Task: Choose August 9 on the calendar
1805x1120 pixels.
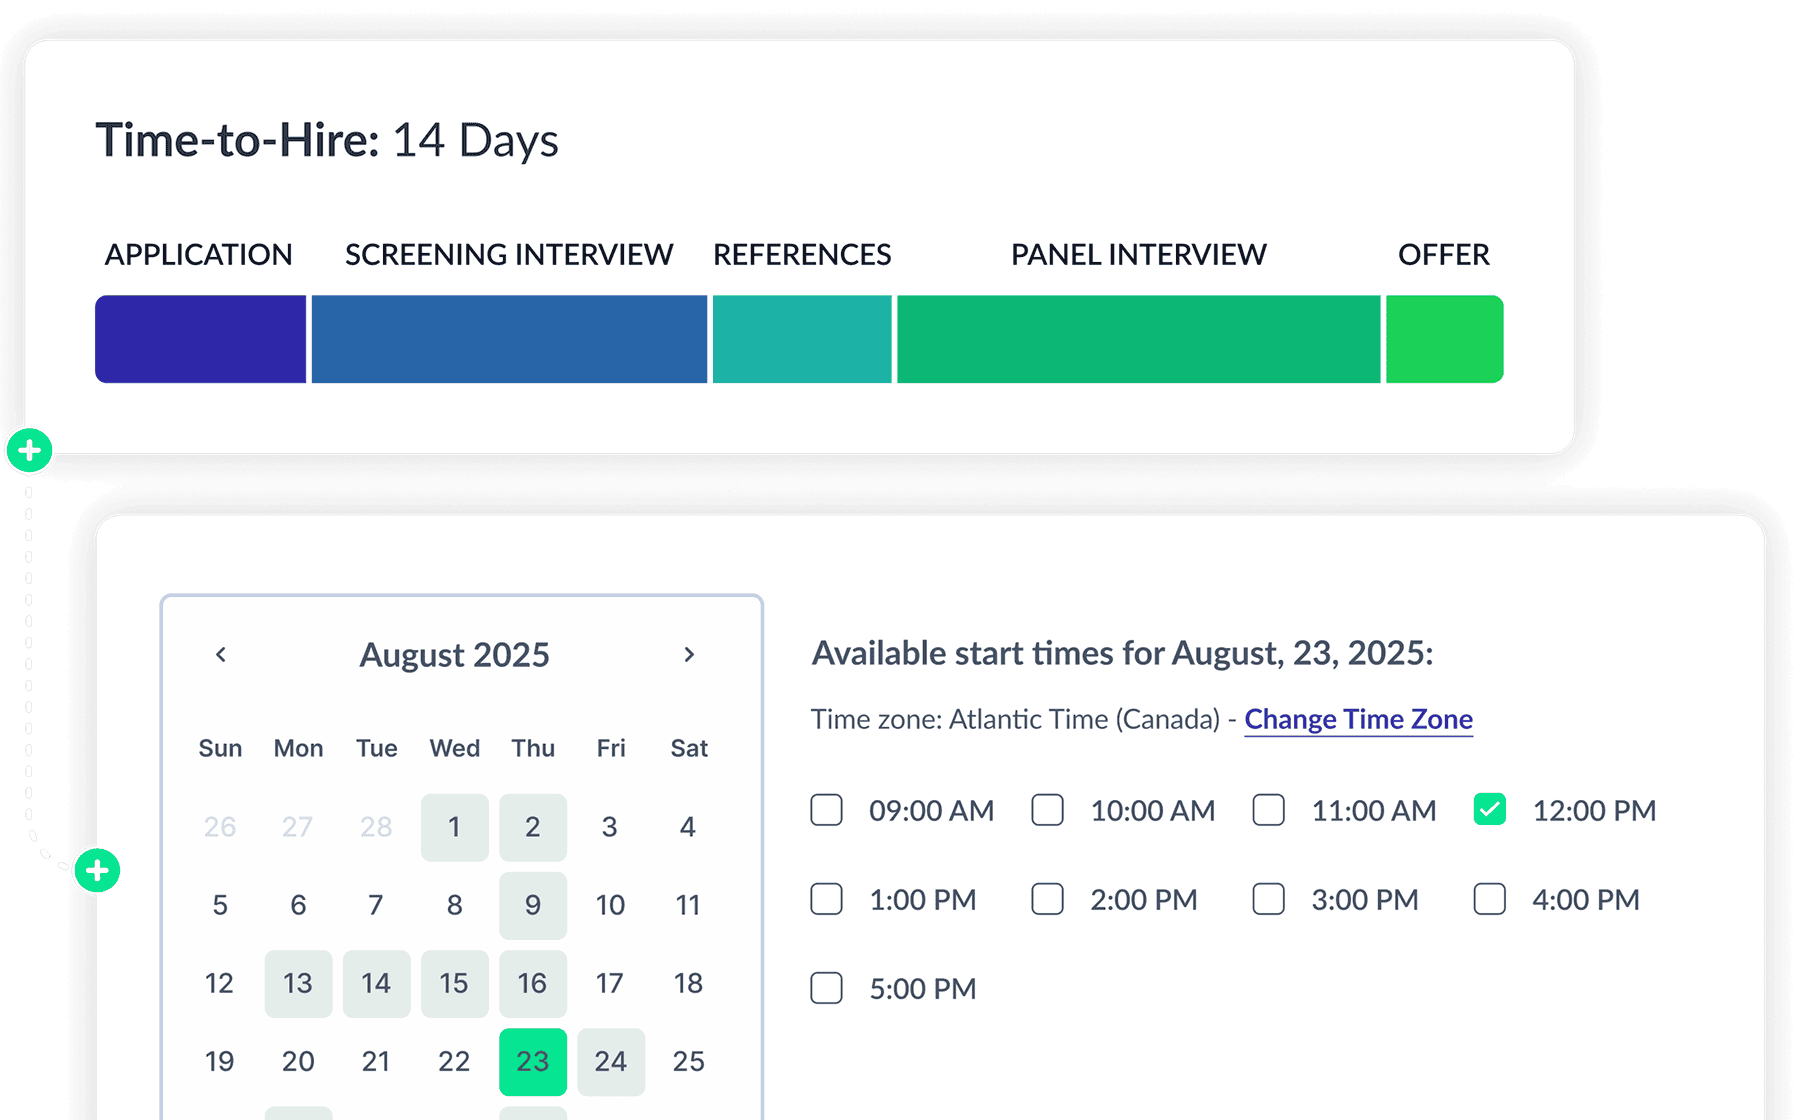Action: pos(533,905)
